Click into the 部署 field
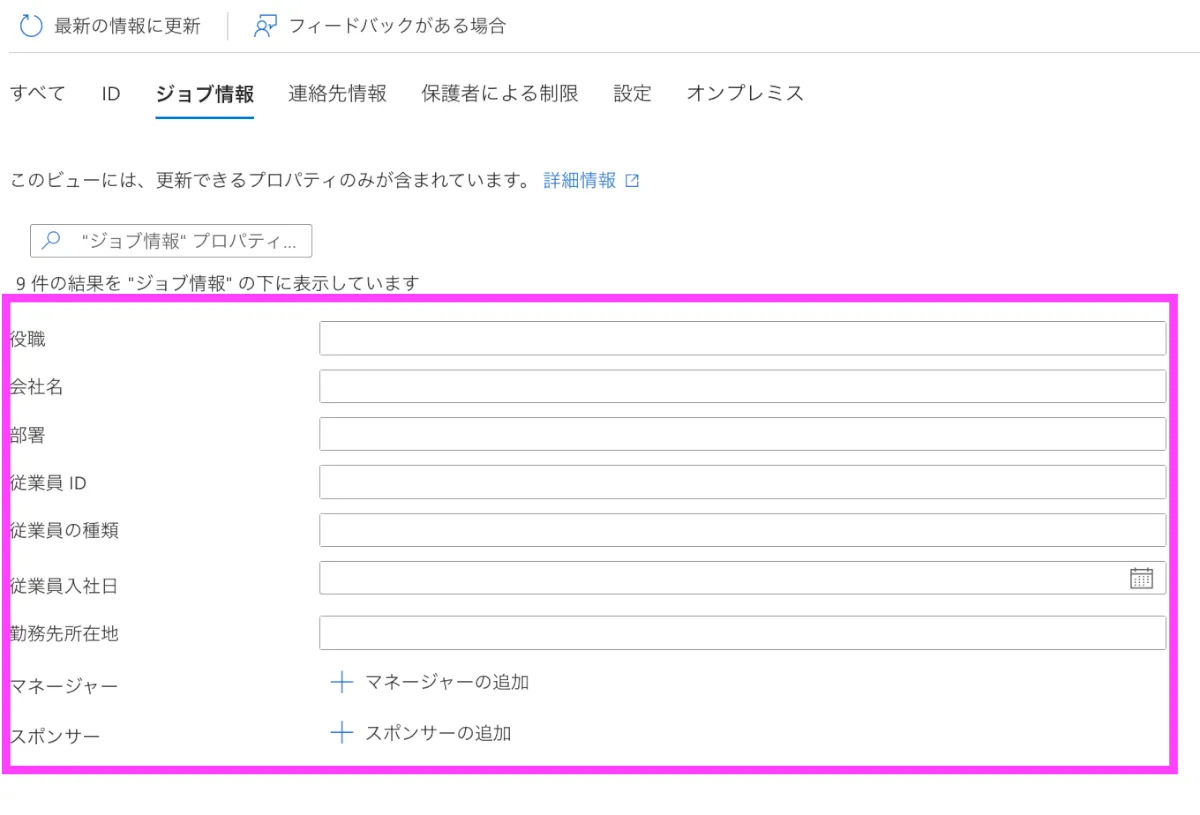This screenshot has width=1200, height=815. pos(742,435)
